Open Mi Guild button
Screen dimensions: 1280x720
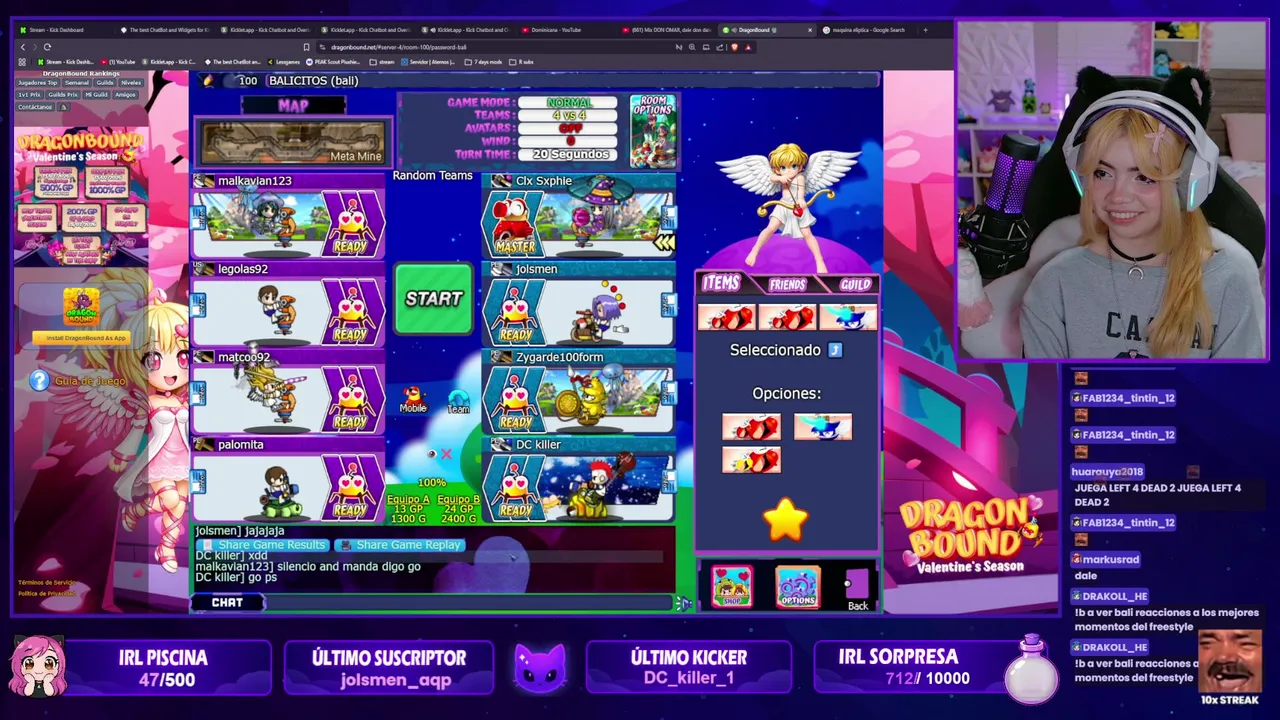pyautogui.click(x=97, y=95)
